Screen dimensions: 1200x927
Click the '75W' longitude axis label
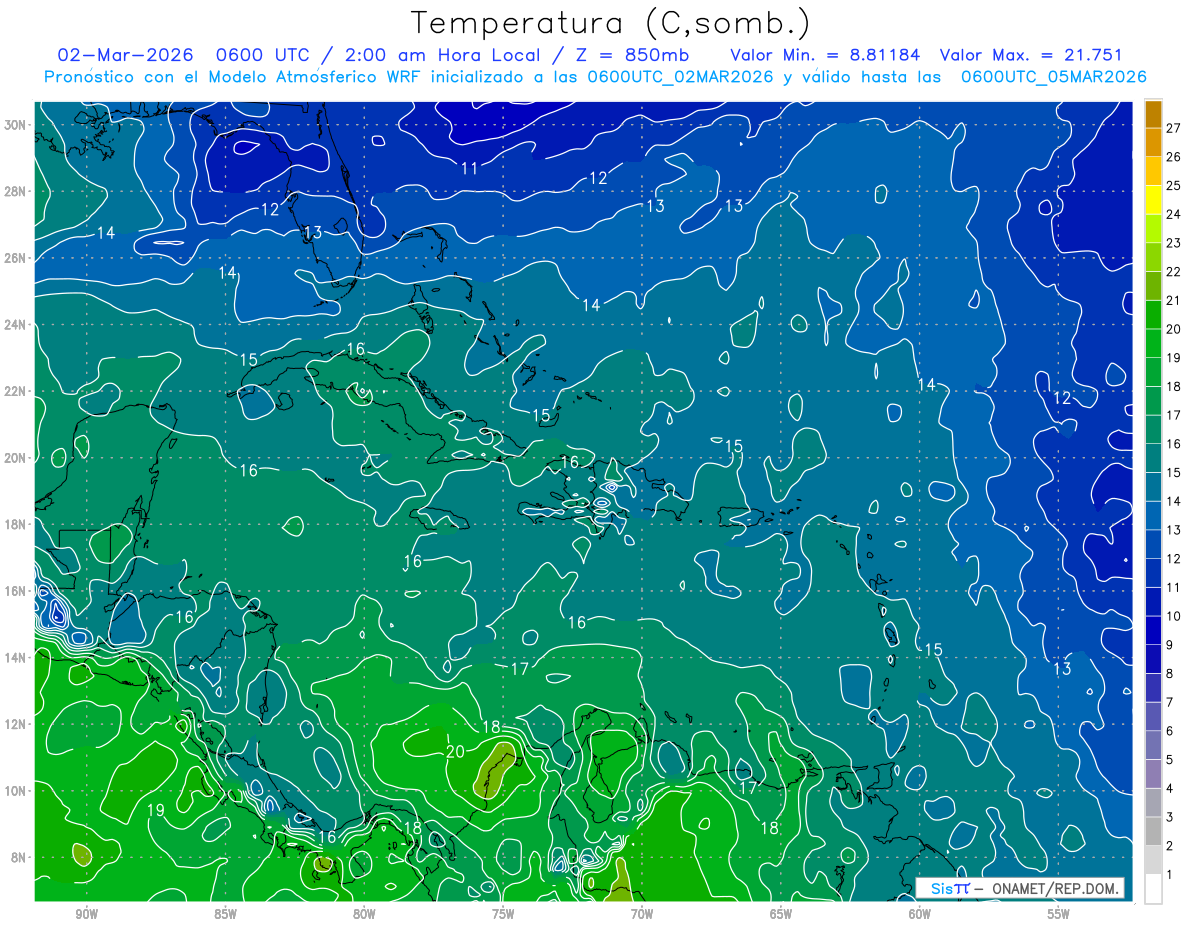[503, 914]
